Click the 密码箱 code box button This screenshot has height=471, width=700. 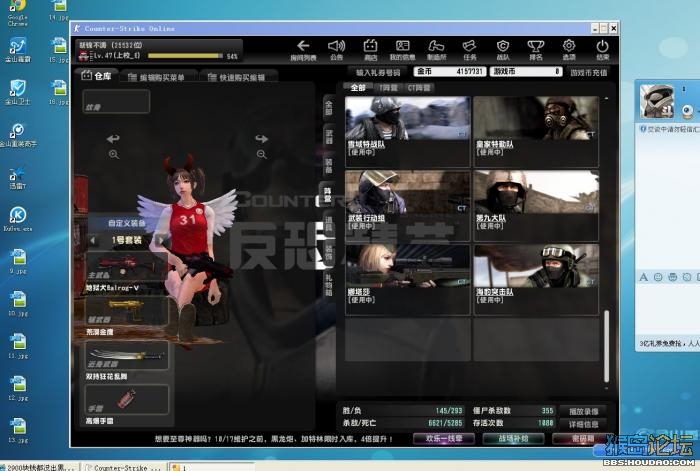click(x=582, y=438)
